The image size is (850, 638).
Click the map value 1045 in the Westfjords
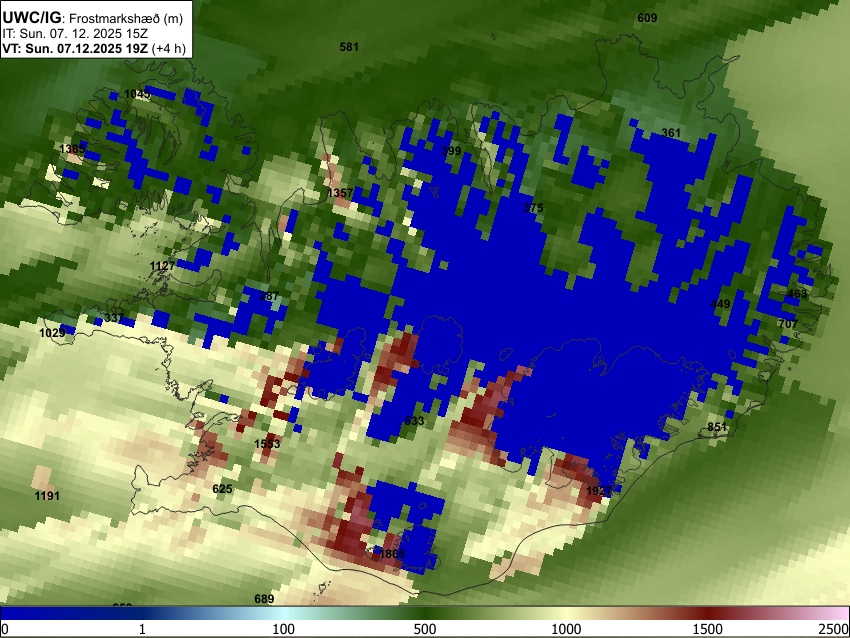[137, 94]
